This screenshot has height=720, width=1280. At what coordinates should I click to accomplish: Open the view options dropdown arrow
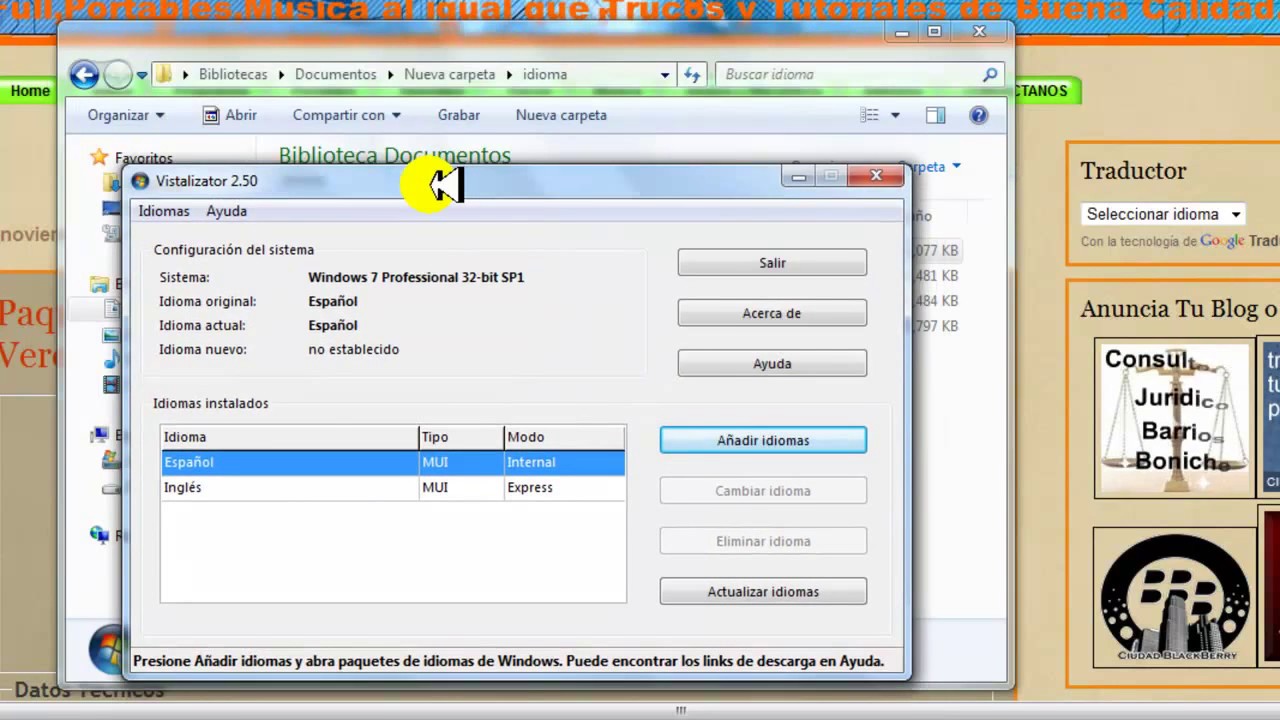click(895, 115)
